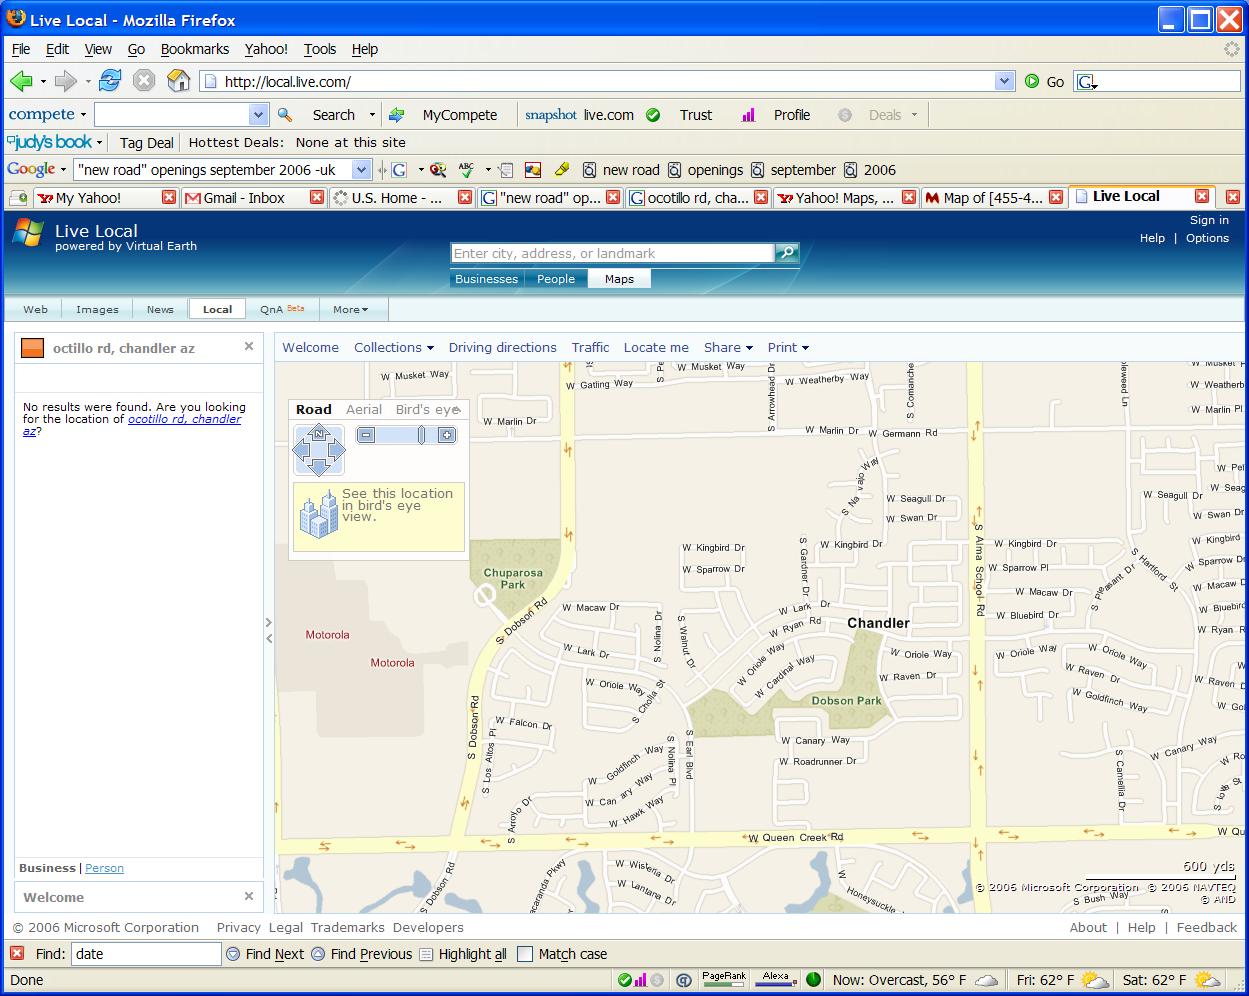Click the Driving directions link
Screen dimensions: 1249x996
(x=502, y=347)
